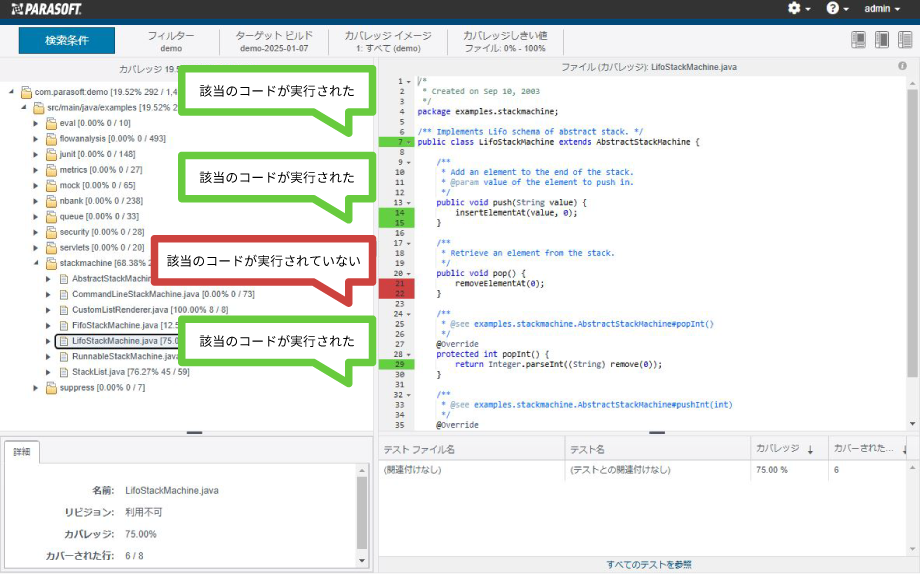
Task: Expand the queue folder
Action: [36, 217]
